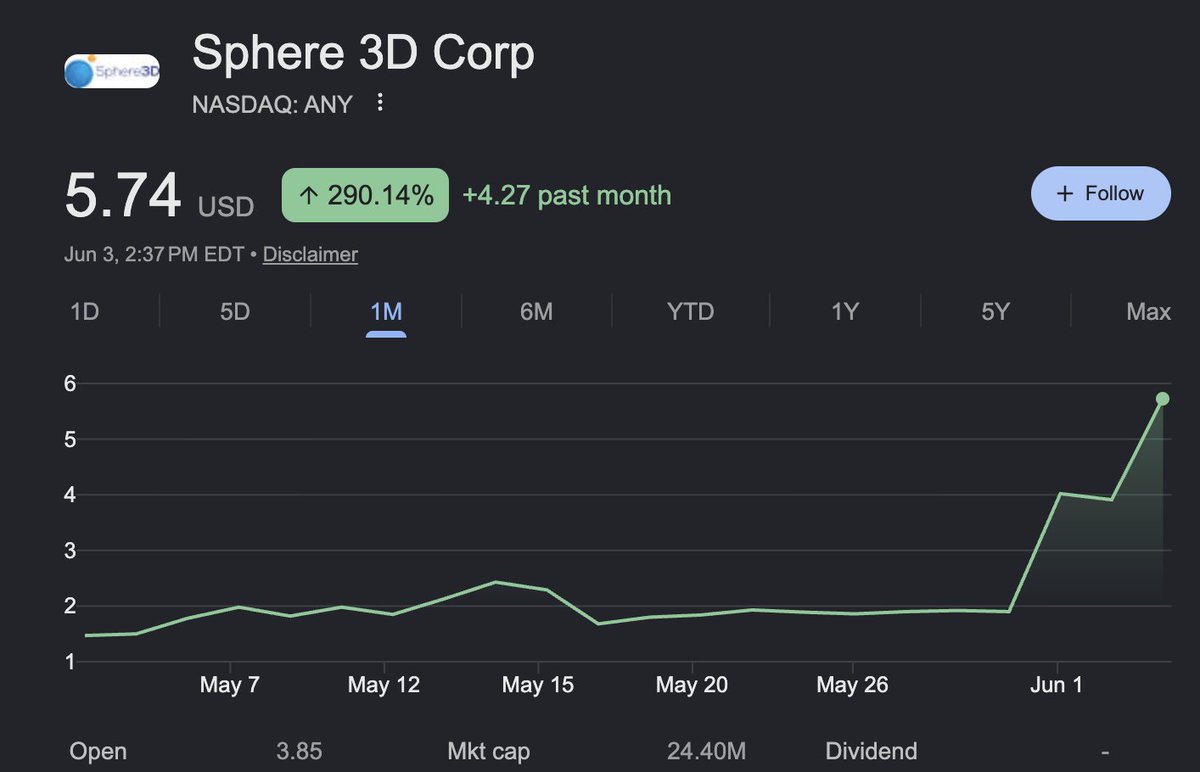Viewport: 1200px width, 772px height.
Task: Click the May 7 axis label
Action: point(230,685)
